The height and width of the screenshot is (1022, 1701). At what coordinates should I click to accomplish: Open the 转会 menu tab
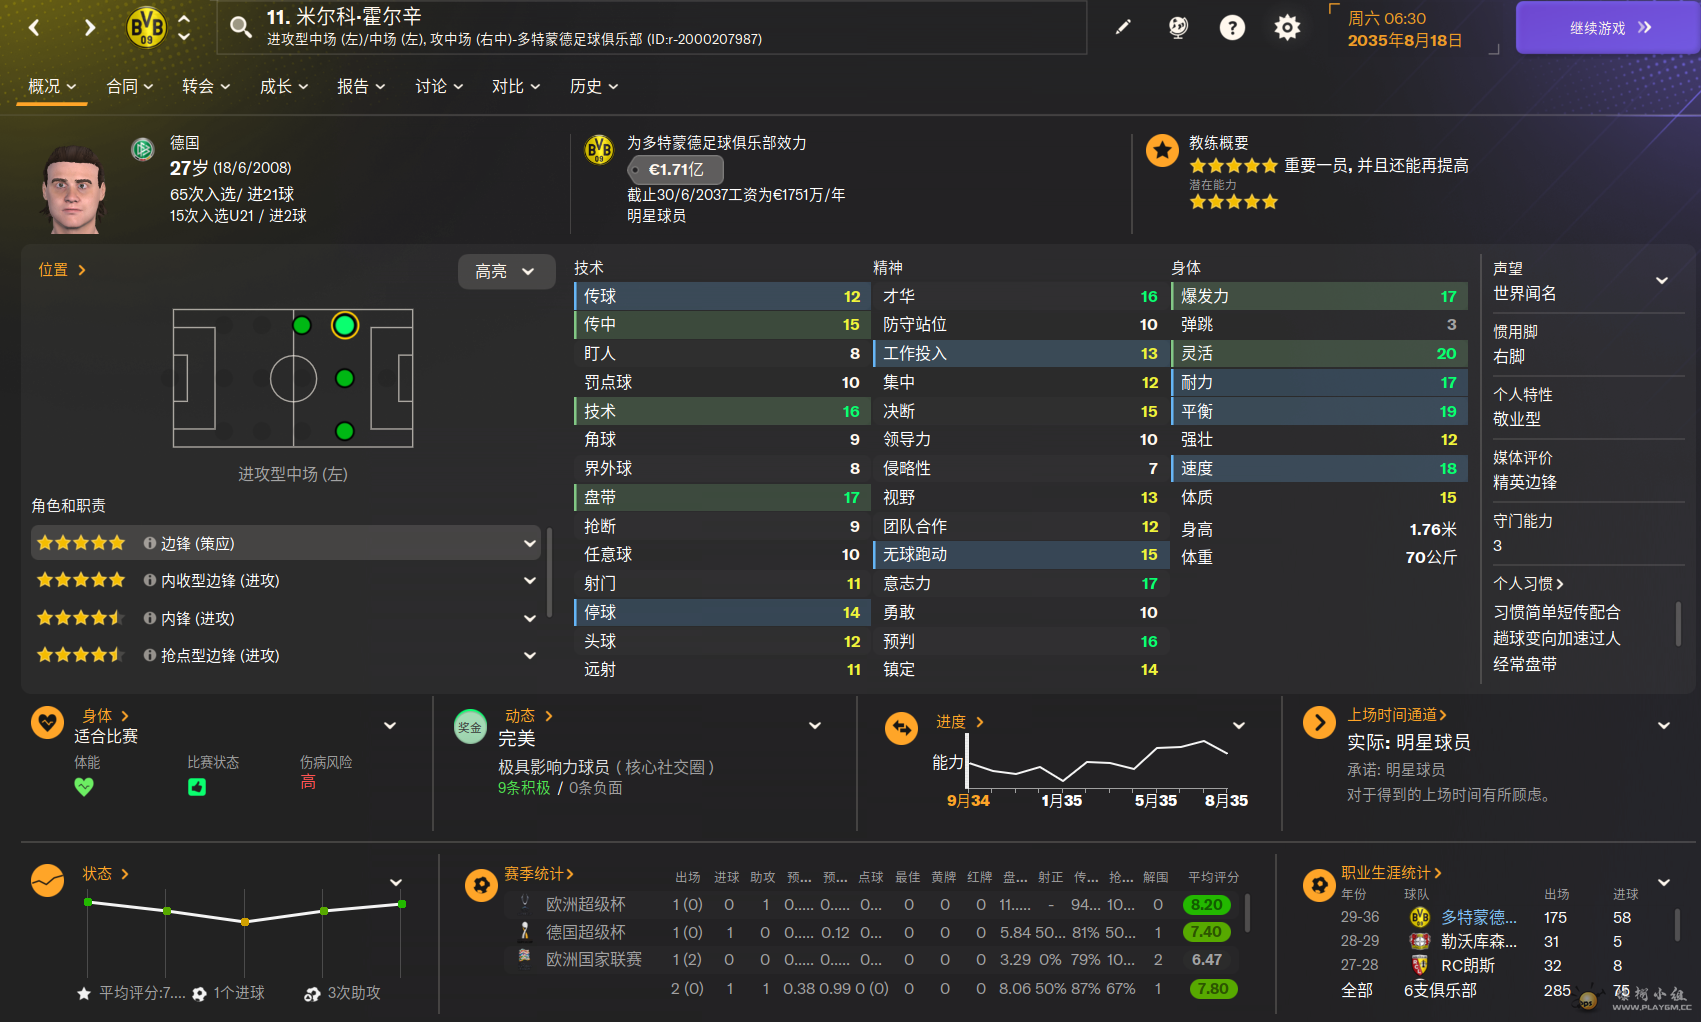tap(206, 87)
